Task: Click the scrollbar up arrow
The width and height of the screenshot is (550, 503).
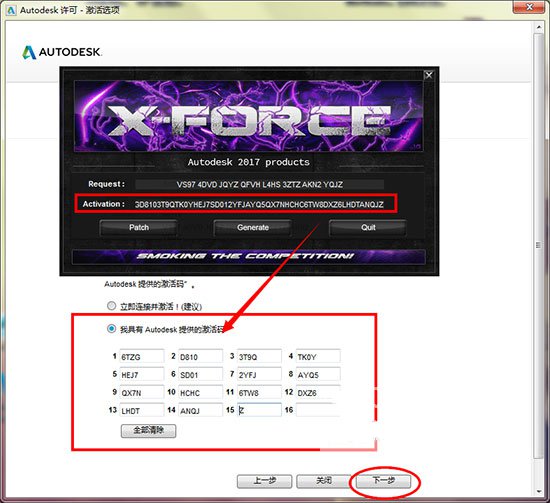Action: point(538,27)
